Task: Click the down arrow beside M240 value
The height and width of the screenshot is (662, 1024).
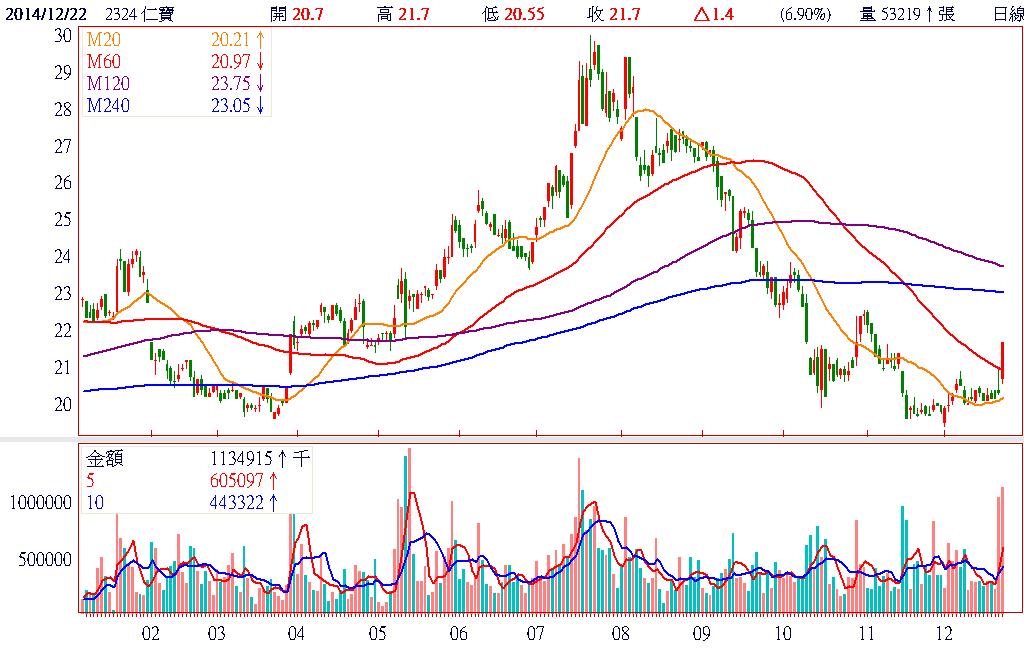Action: click(260, 106)
